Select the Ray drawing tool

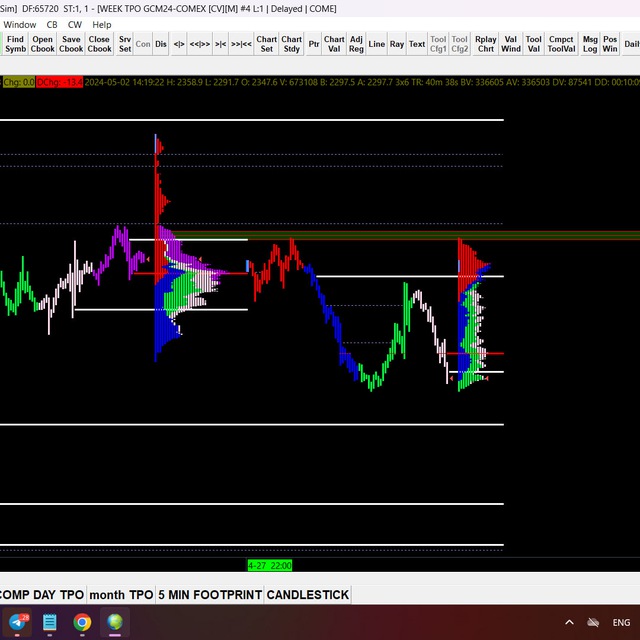coord(397,44)
